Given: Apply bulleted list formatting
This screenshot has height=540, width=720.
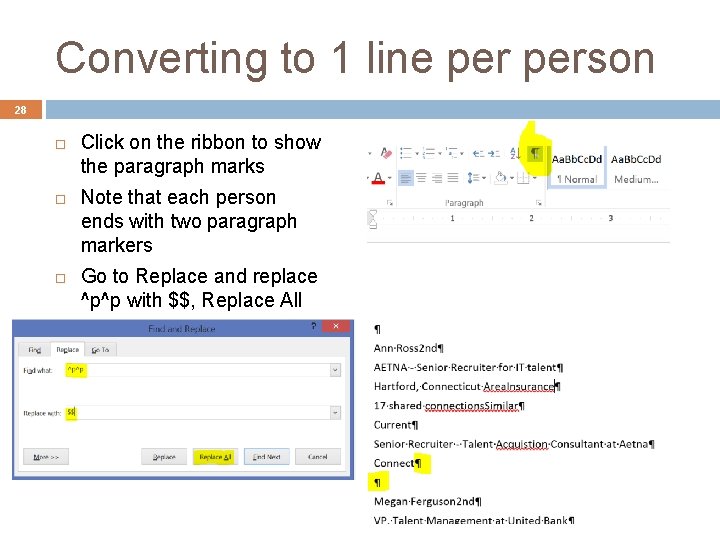Looking at the screenshot, I should (x=405, y=153).
